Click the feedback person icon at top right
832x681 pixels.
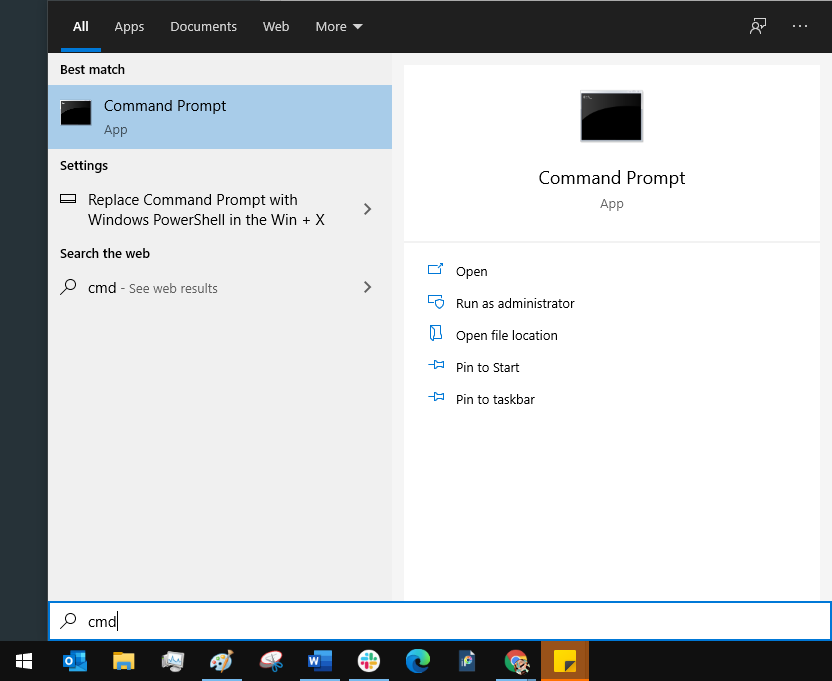click(x=757, y=26)
